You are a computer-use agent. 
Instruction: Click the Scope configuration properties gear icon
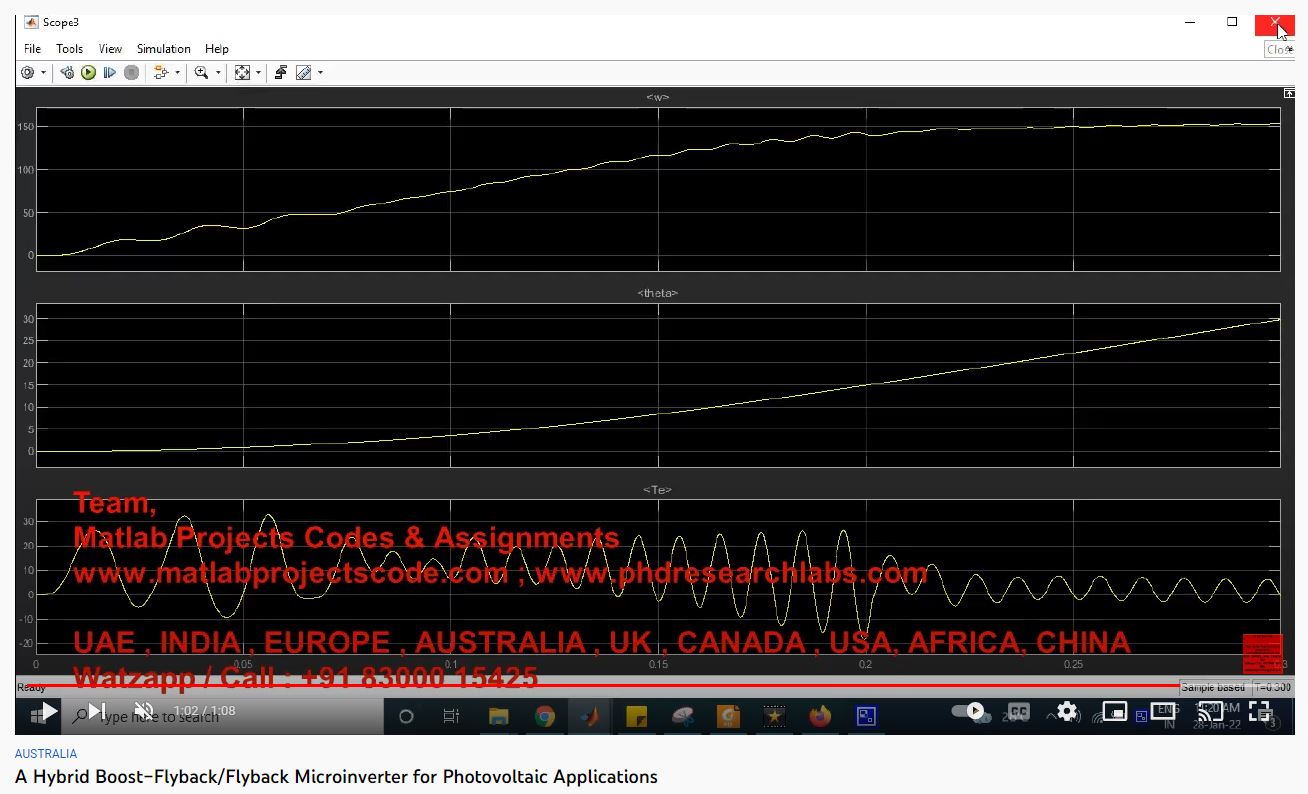[x=27, y=73]
